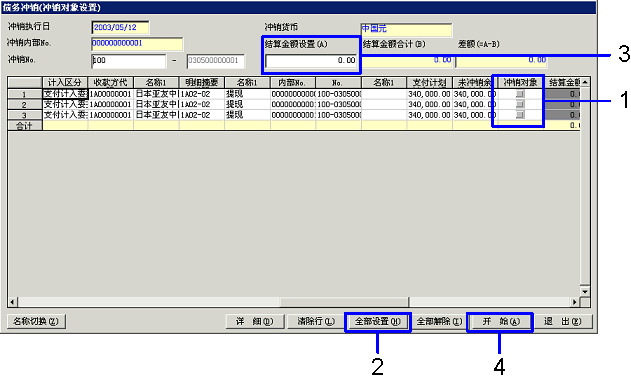
Task: Click the 冲销执行日 date field
Action: (x=120, y=27)
